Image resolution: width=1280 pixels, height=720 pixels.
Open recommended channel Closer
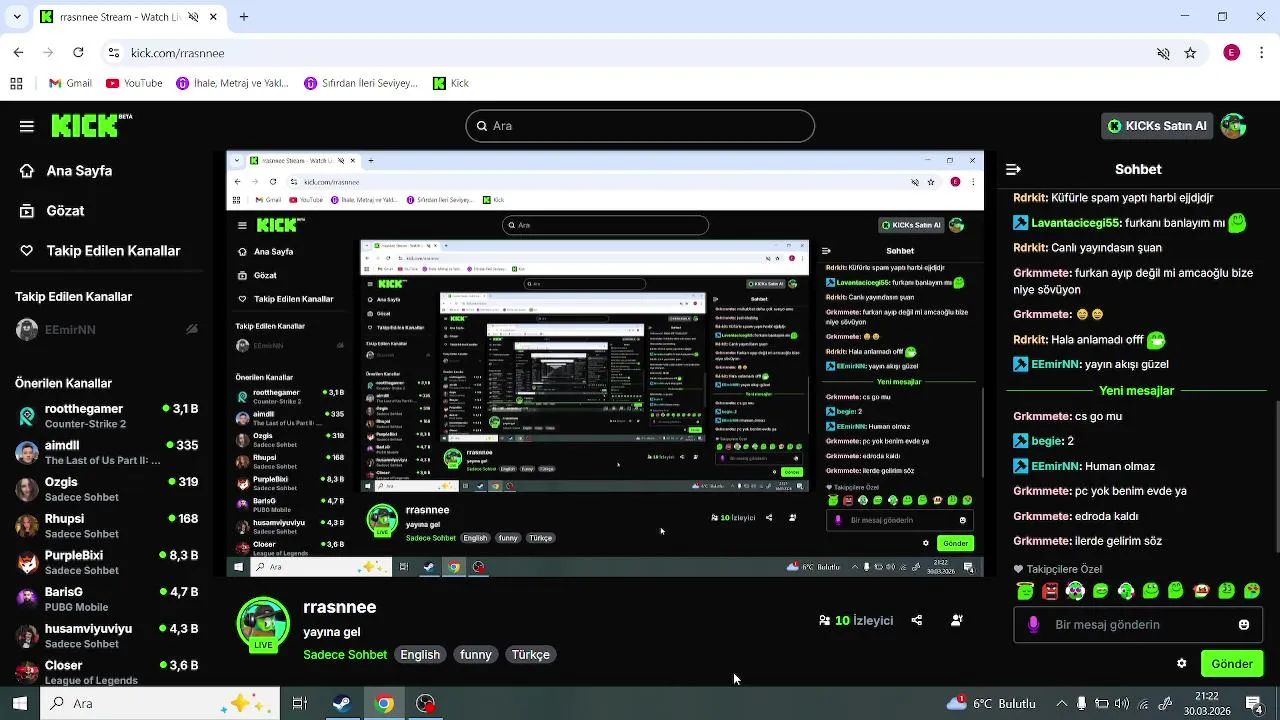[x=106, y=672]
